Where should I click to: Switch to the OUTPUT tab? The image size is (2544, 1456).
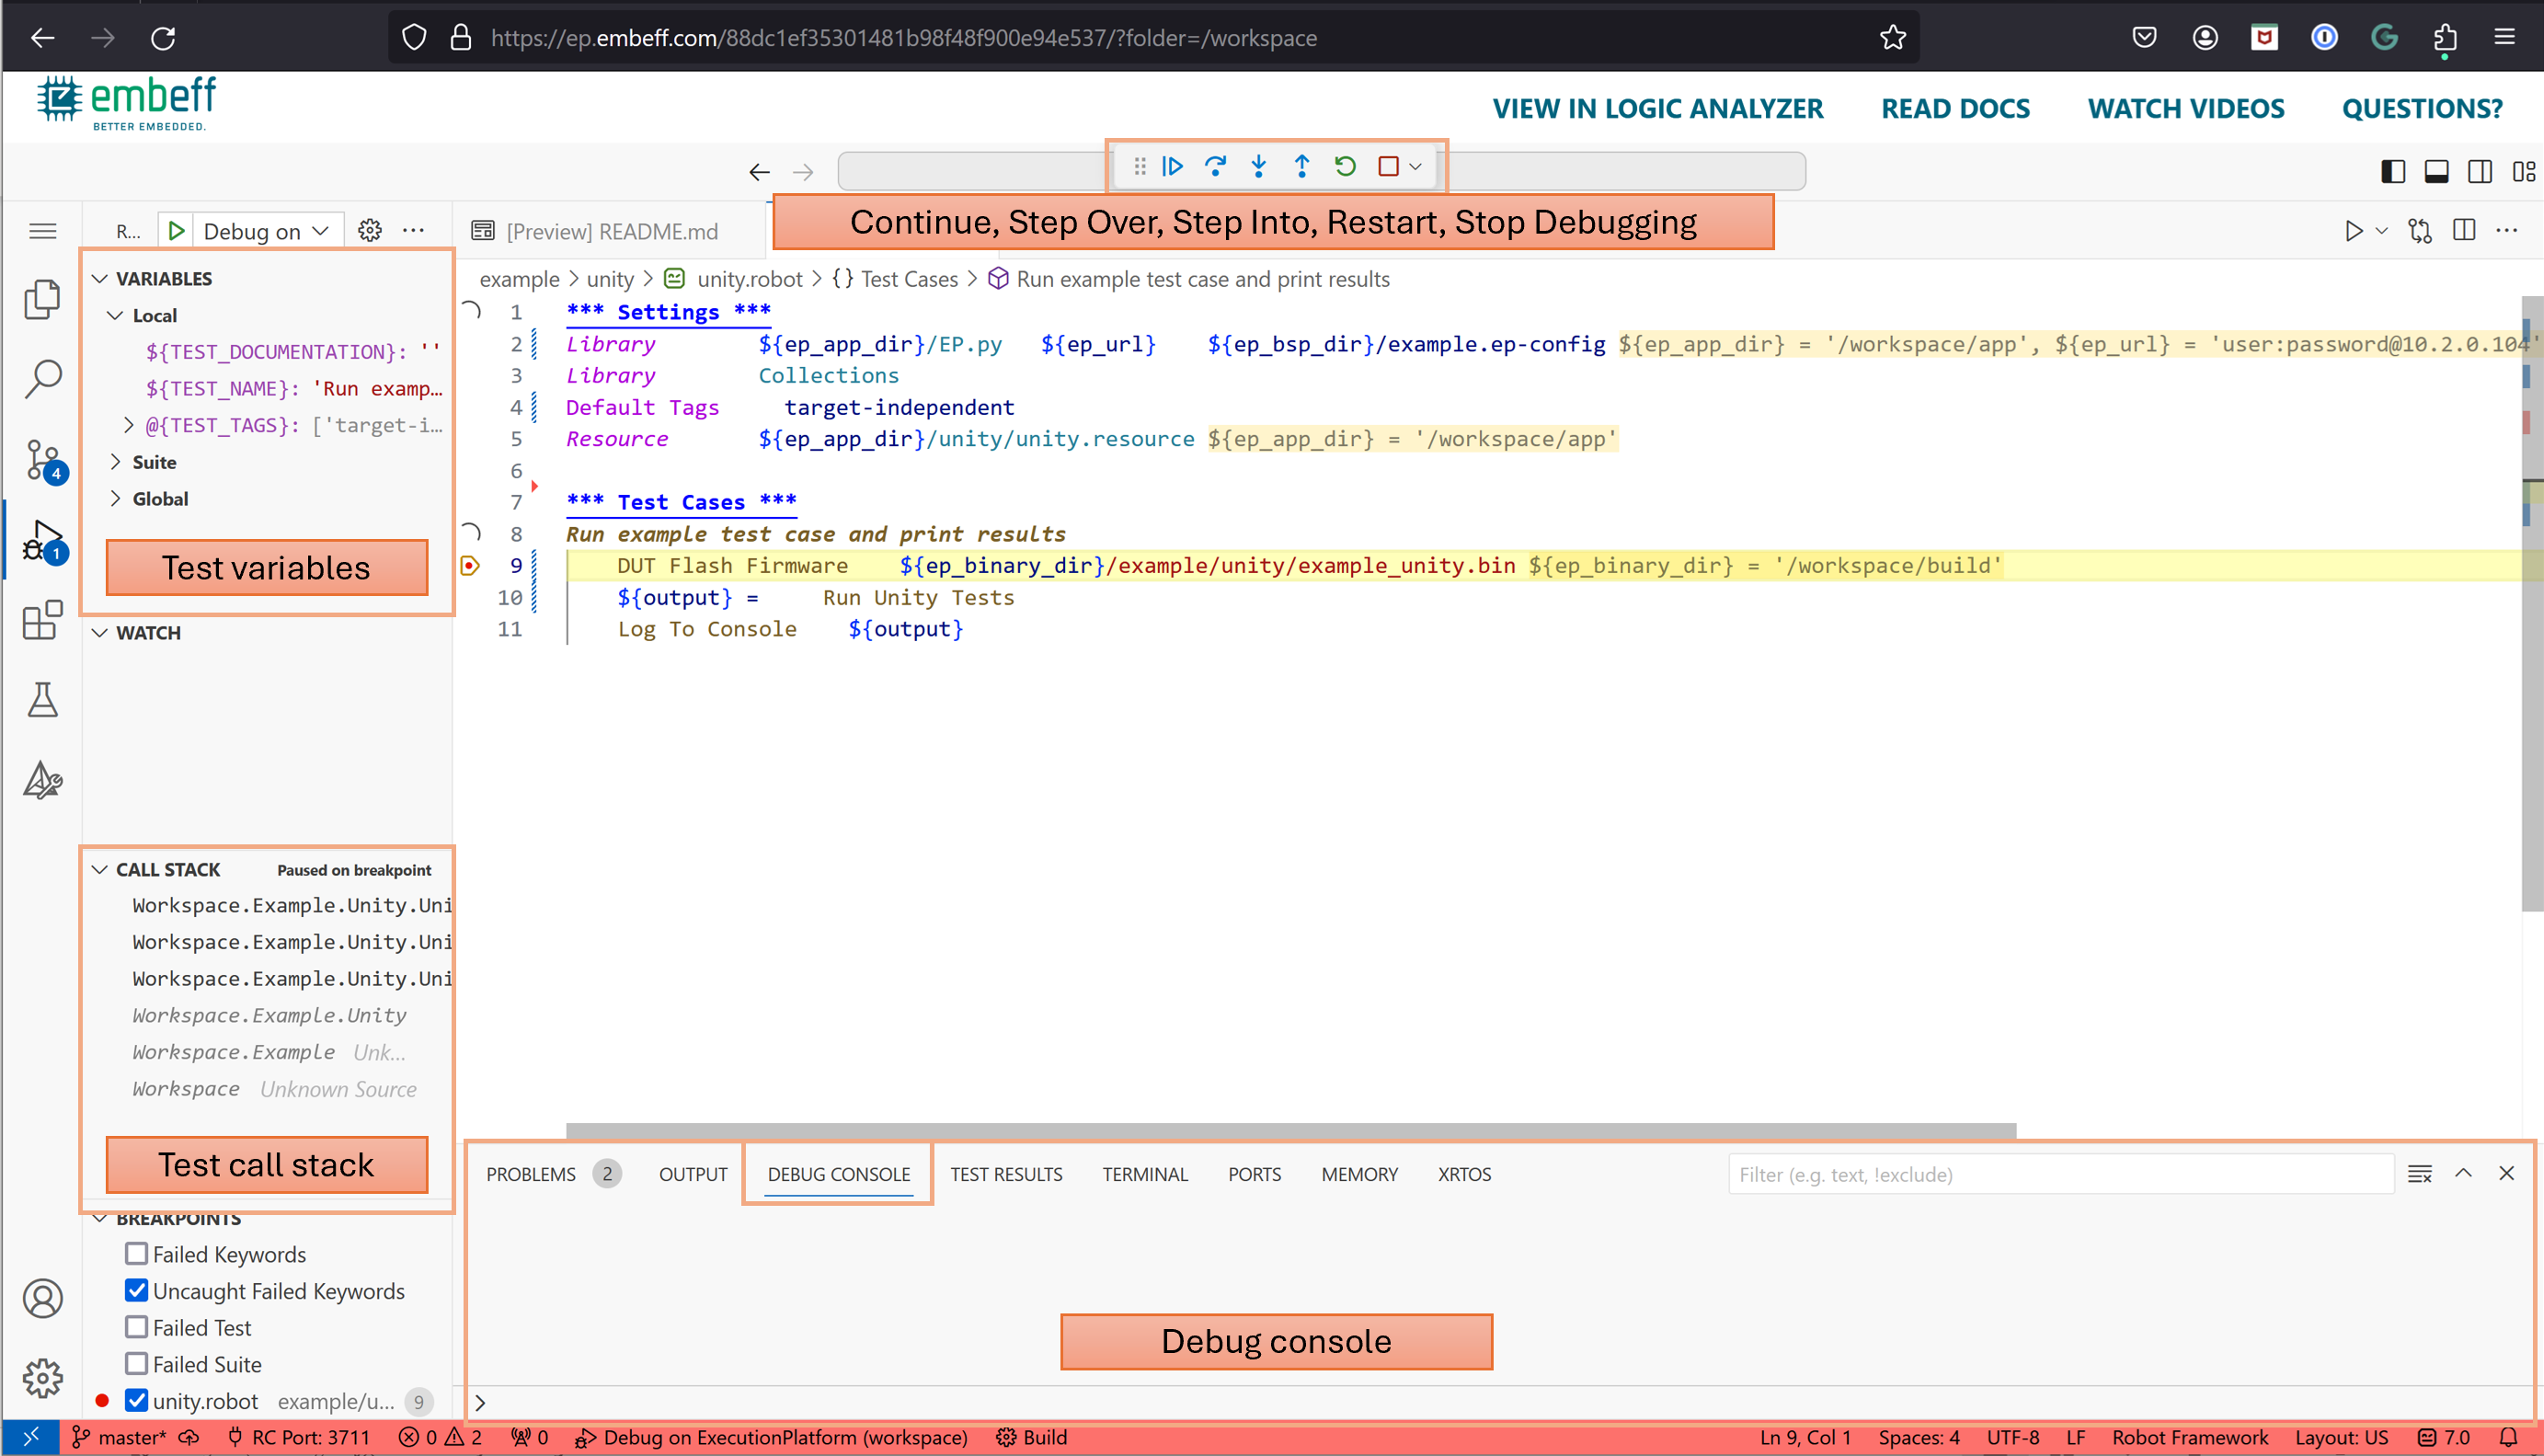pyautogui.click(x=692, y=1174)
